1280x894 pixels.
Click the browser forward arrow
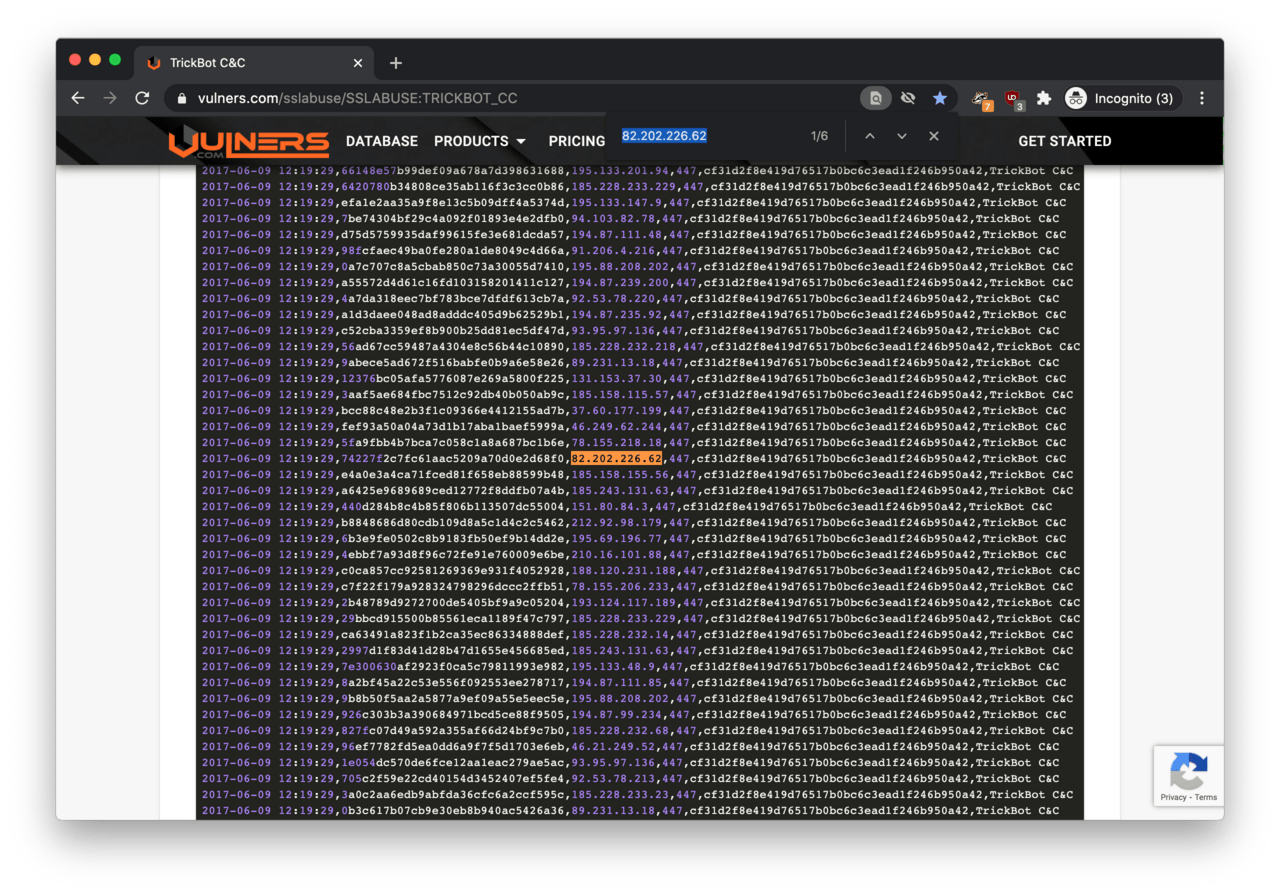pos(110,98)
